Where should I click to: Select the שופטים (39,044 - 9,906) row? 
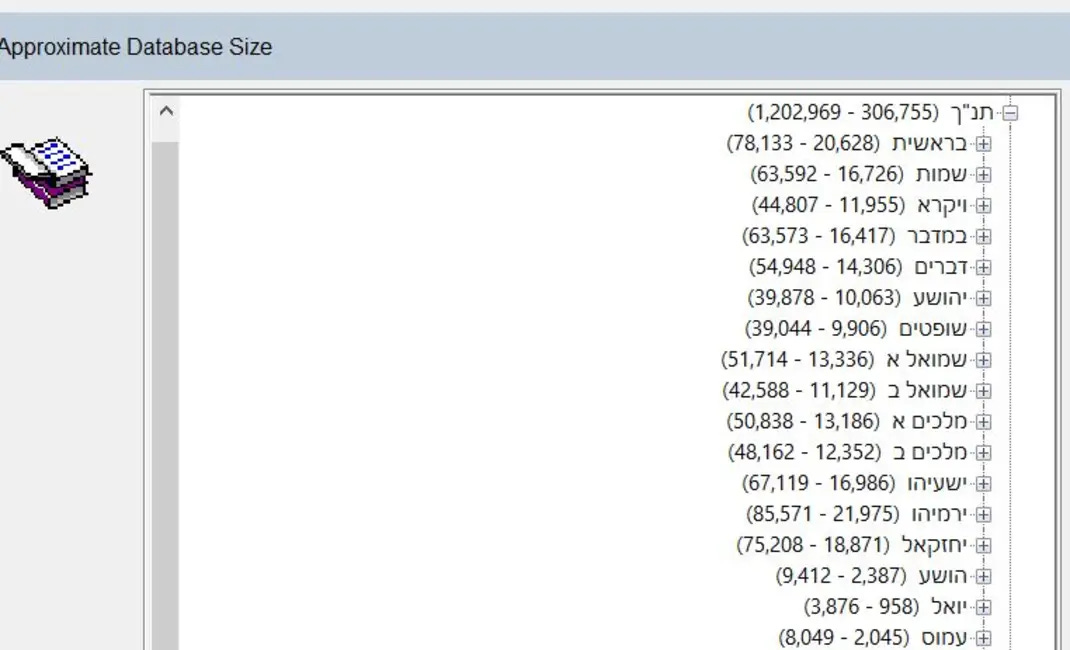[x=856, y=328]
